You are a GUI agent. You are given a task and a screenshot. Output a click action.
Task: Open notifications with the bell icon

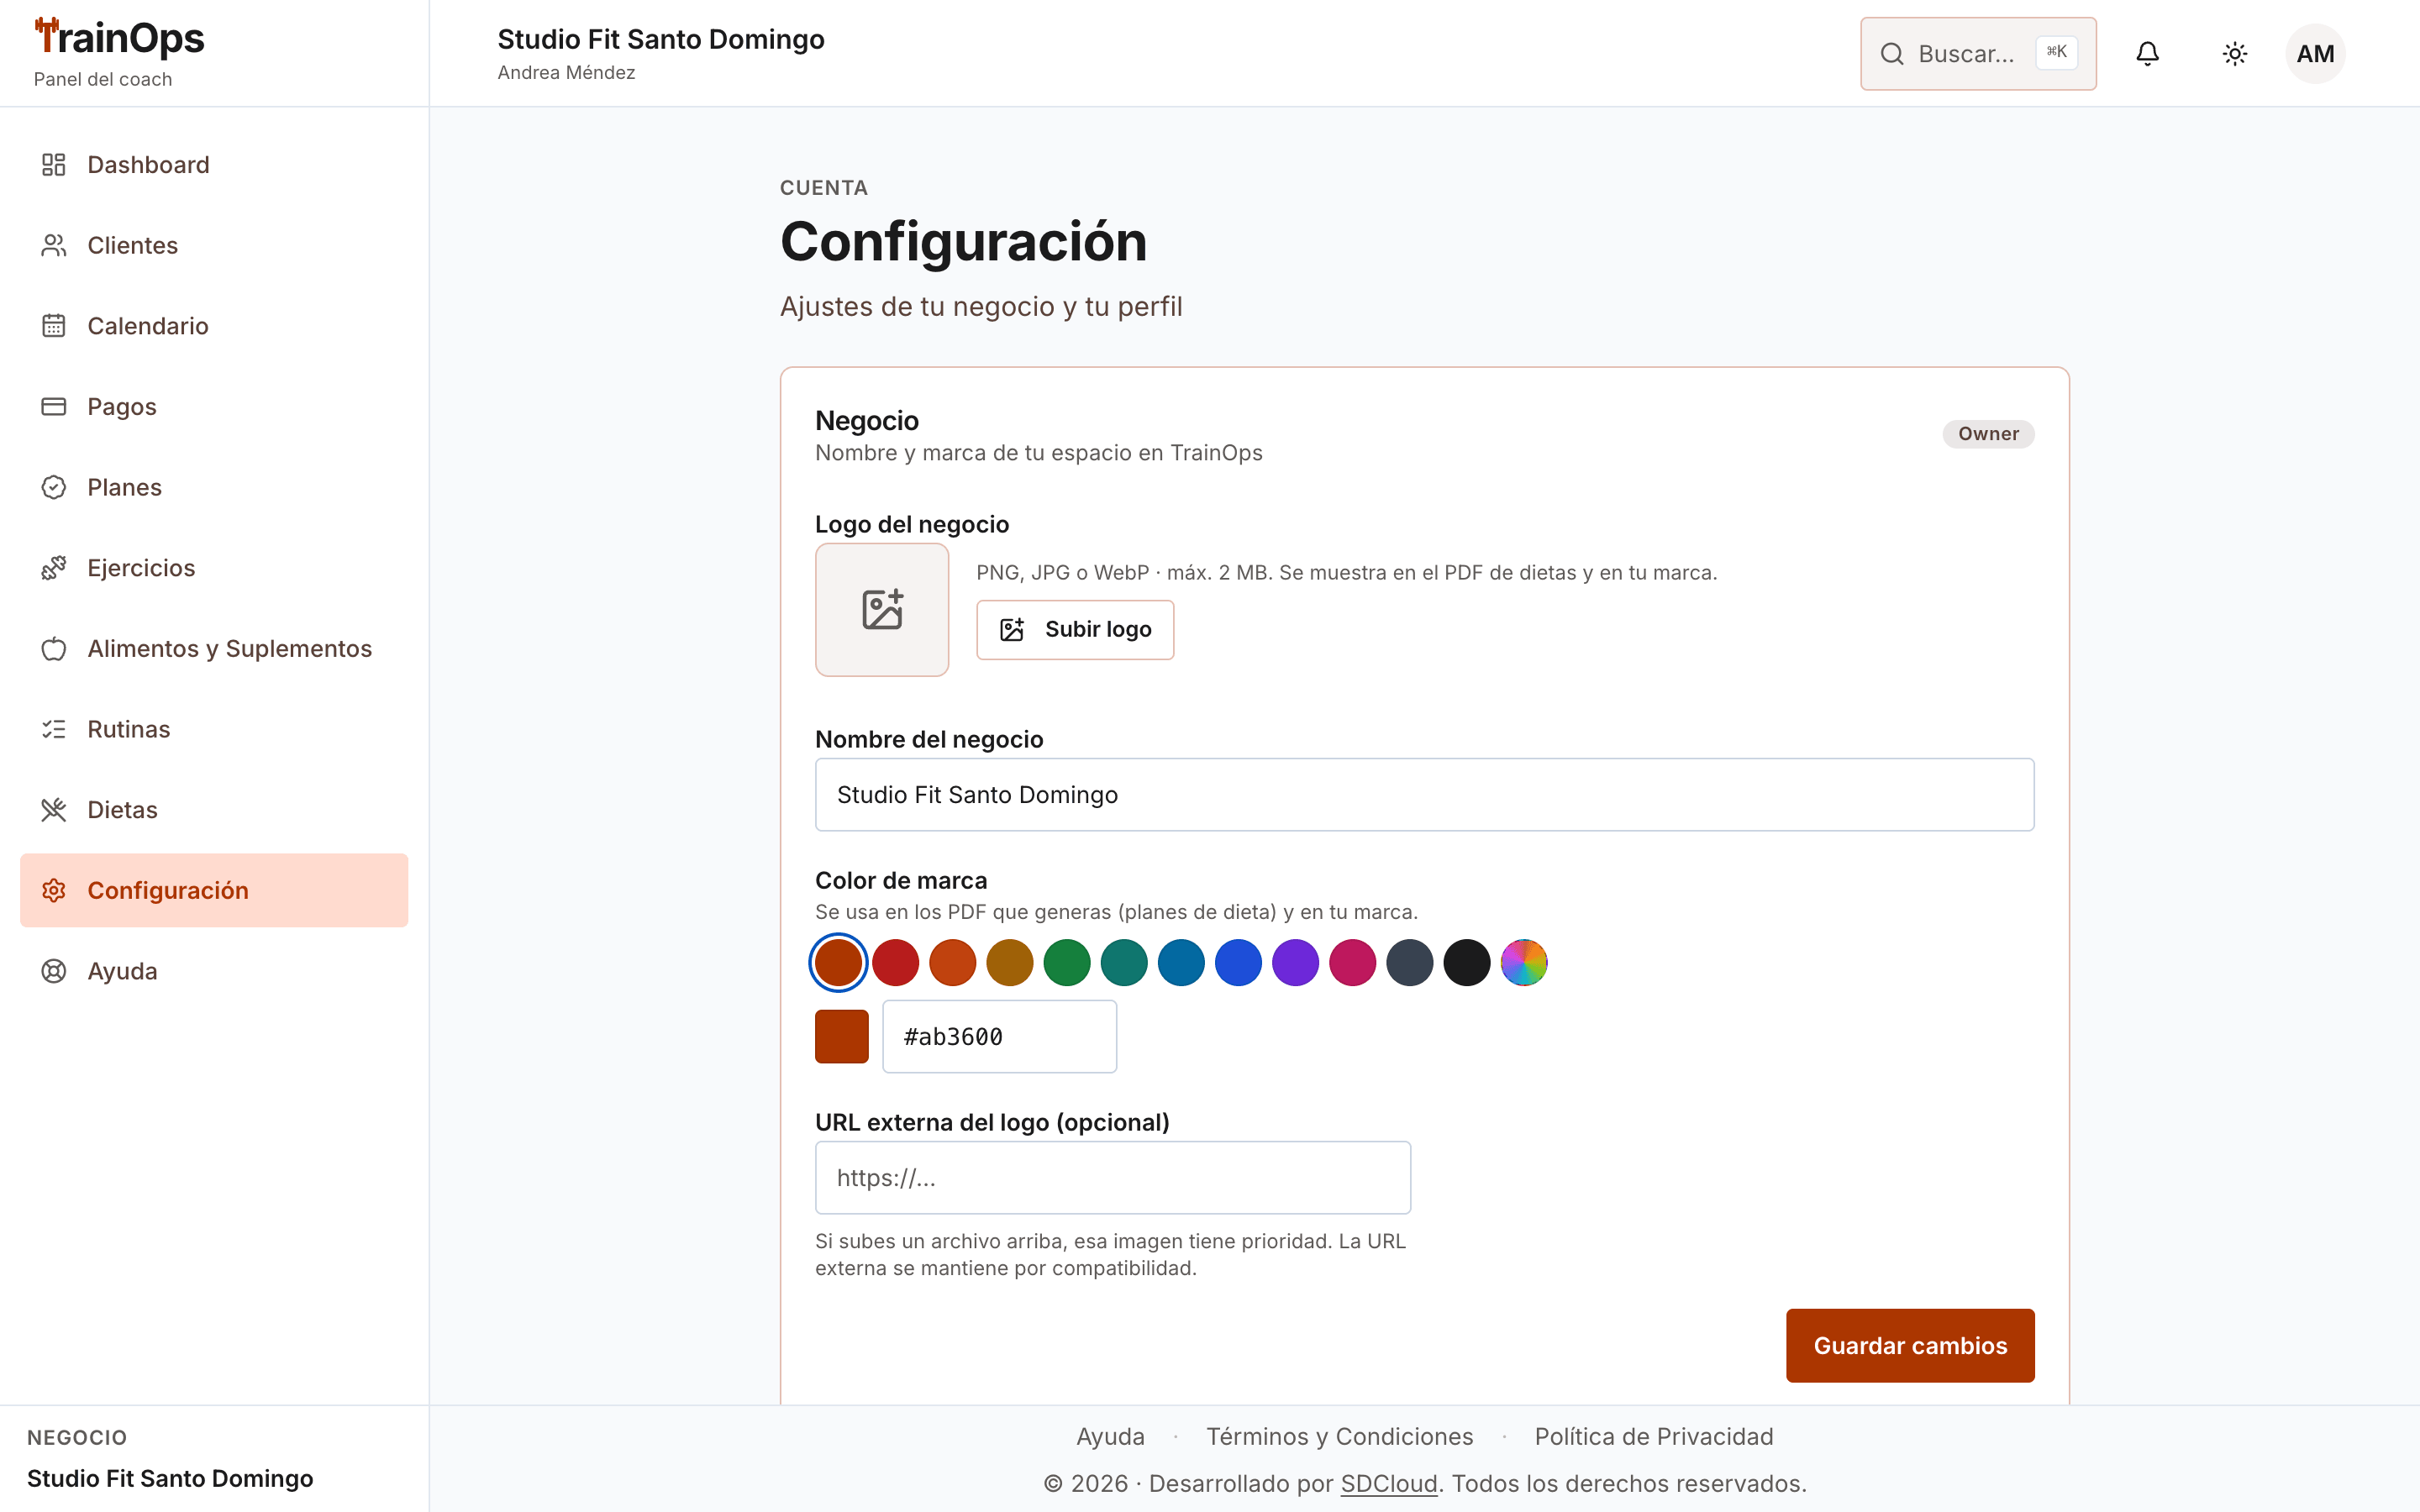tap(2147, 54)
